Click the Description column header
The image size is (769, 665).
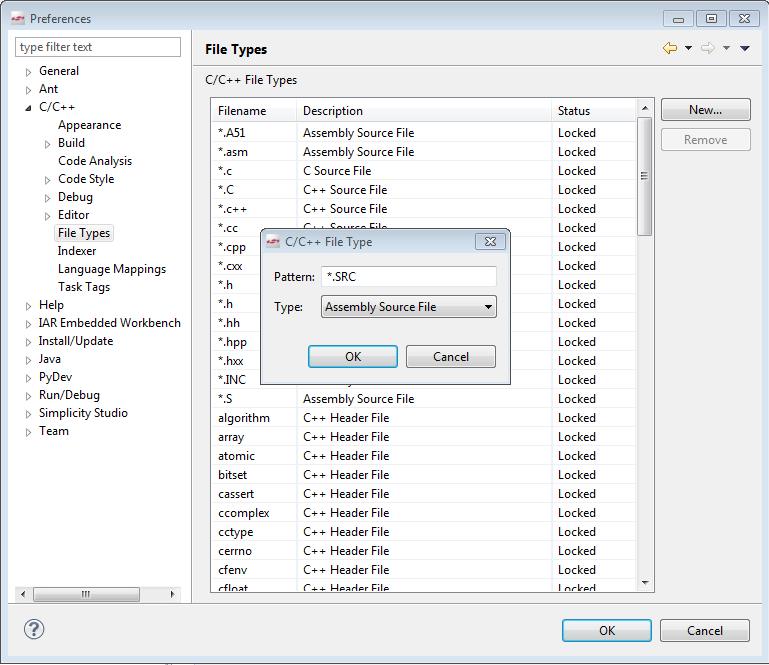point(424,111)
